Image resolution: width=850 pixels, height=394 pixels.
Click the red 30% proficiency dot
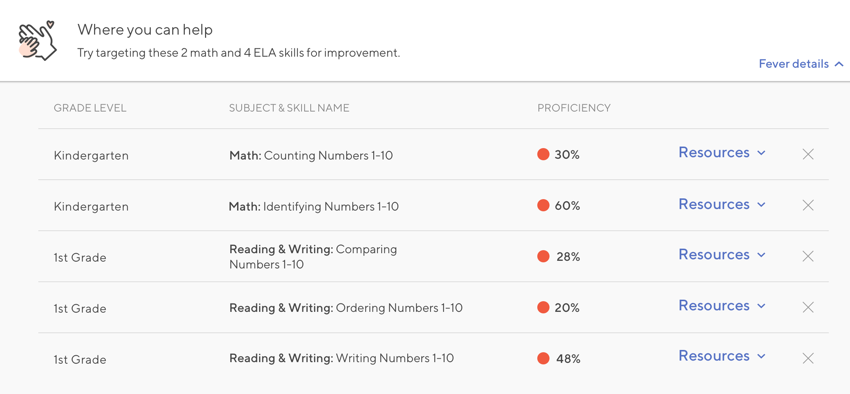pos(543,154)
